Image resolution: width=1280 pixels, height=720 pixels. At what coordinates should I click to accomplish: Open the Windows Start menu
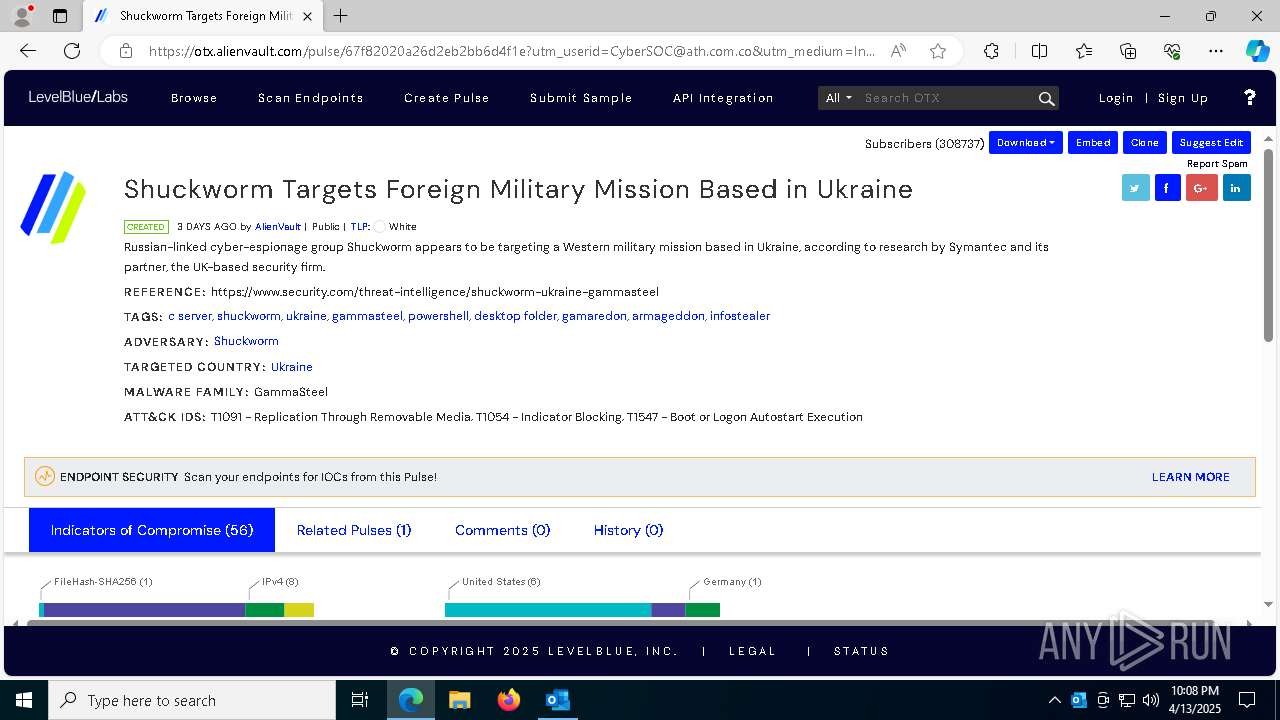[24, 700]
